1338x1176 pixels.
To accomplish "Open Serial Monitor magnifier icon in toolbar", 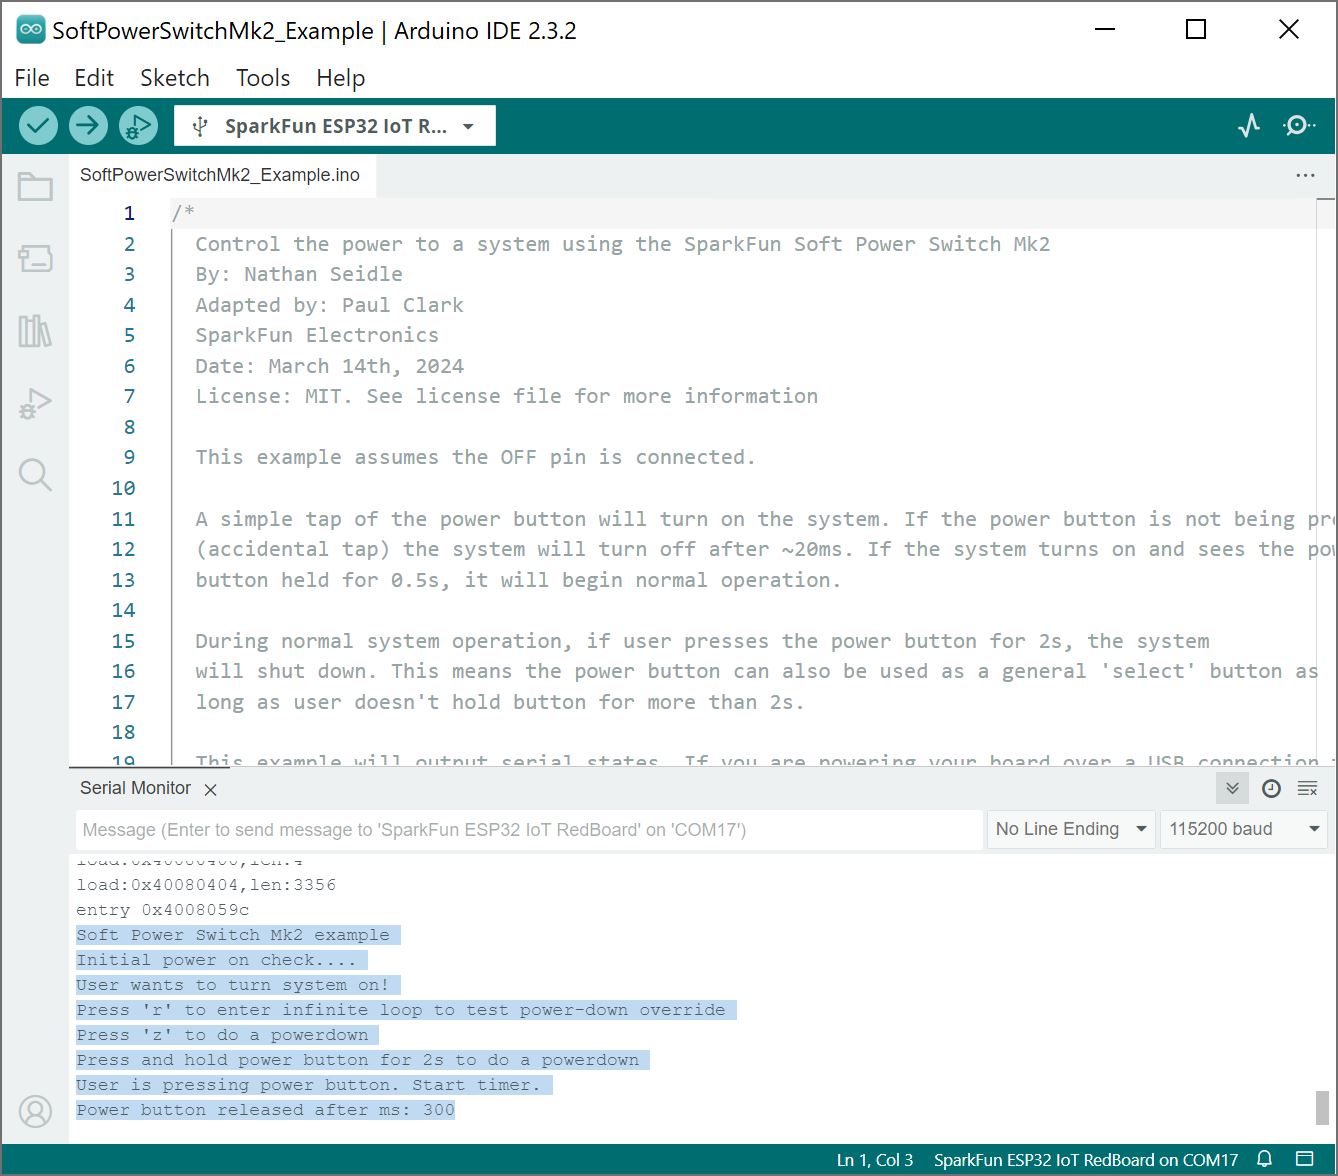I will pos(1299,126).
